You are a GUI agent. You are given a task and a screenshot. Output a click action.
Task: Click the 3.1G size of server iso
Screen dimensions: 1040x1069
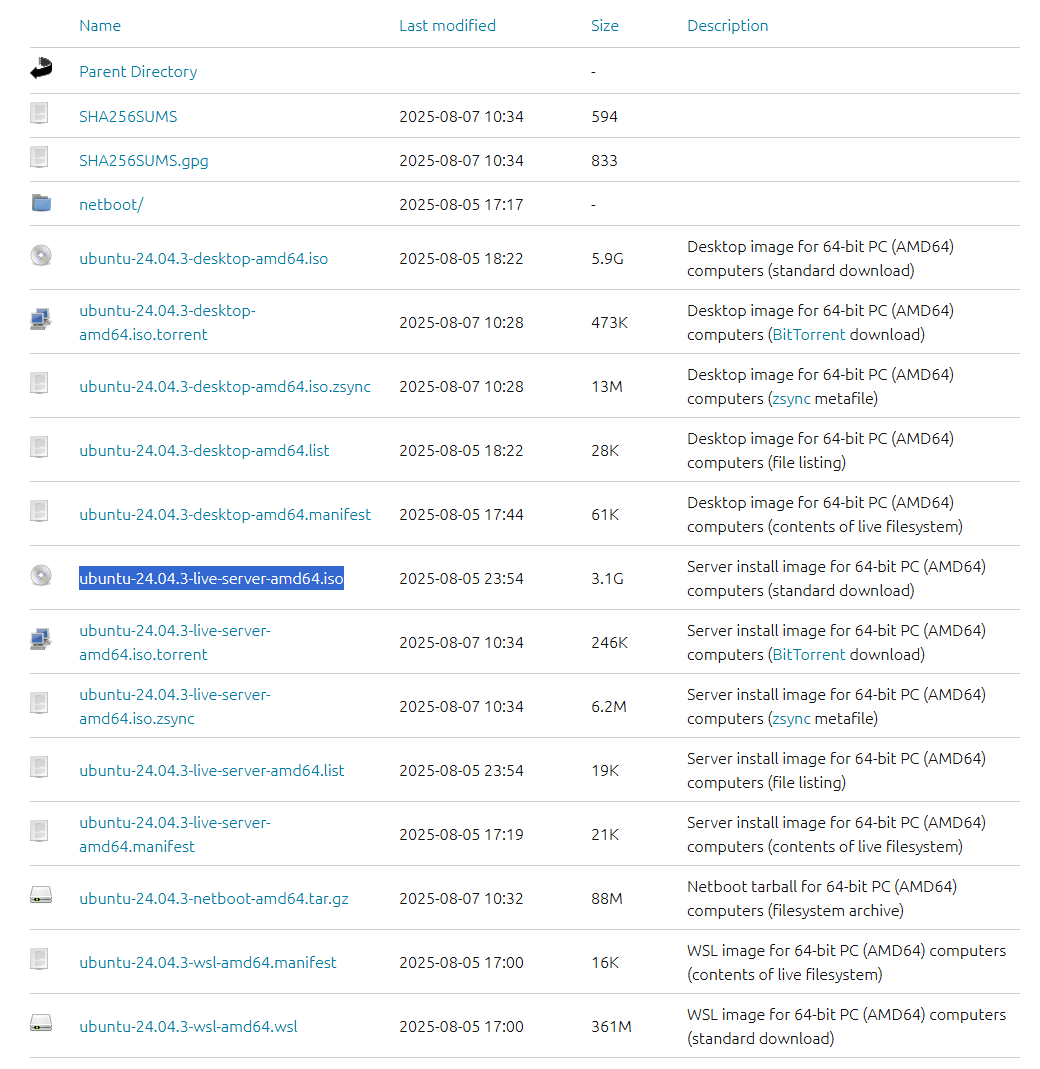pyautogui.click(x=607, y=579)
